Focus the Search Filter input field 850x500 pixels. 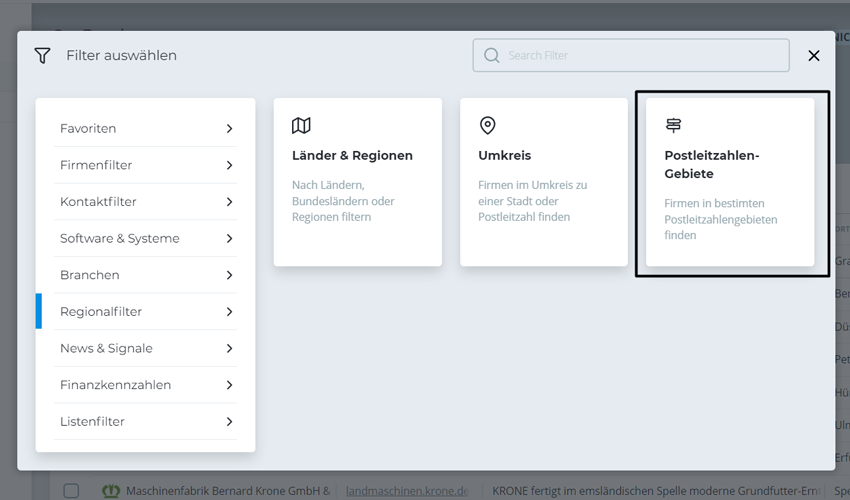coord(640,56)
